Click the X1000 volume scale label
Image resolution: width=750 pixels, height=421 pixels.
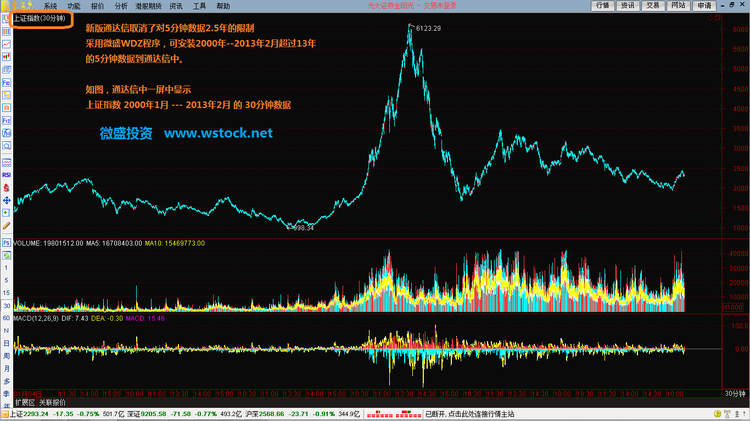point(732,308)
